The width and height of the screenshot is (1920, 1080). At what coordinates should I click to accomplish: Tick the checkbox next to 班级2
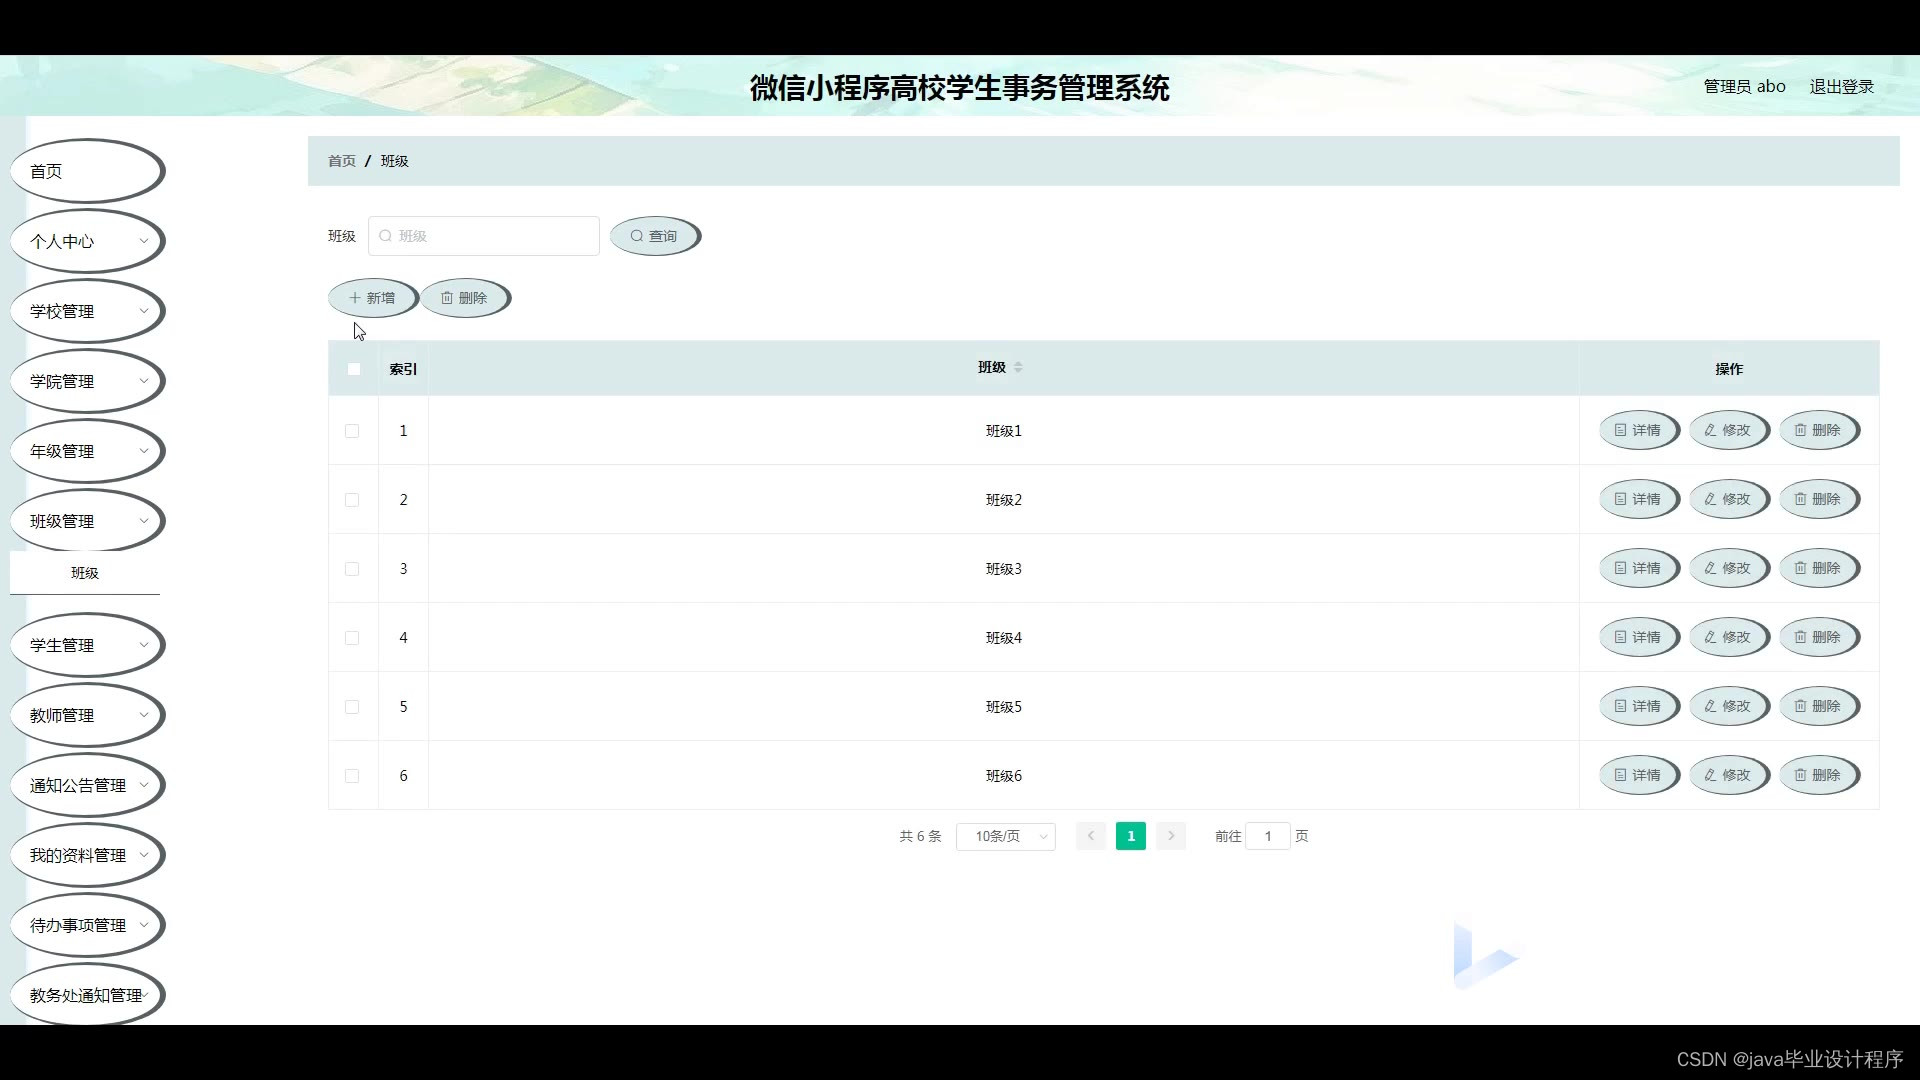click(352, 500)
